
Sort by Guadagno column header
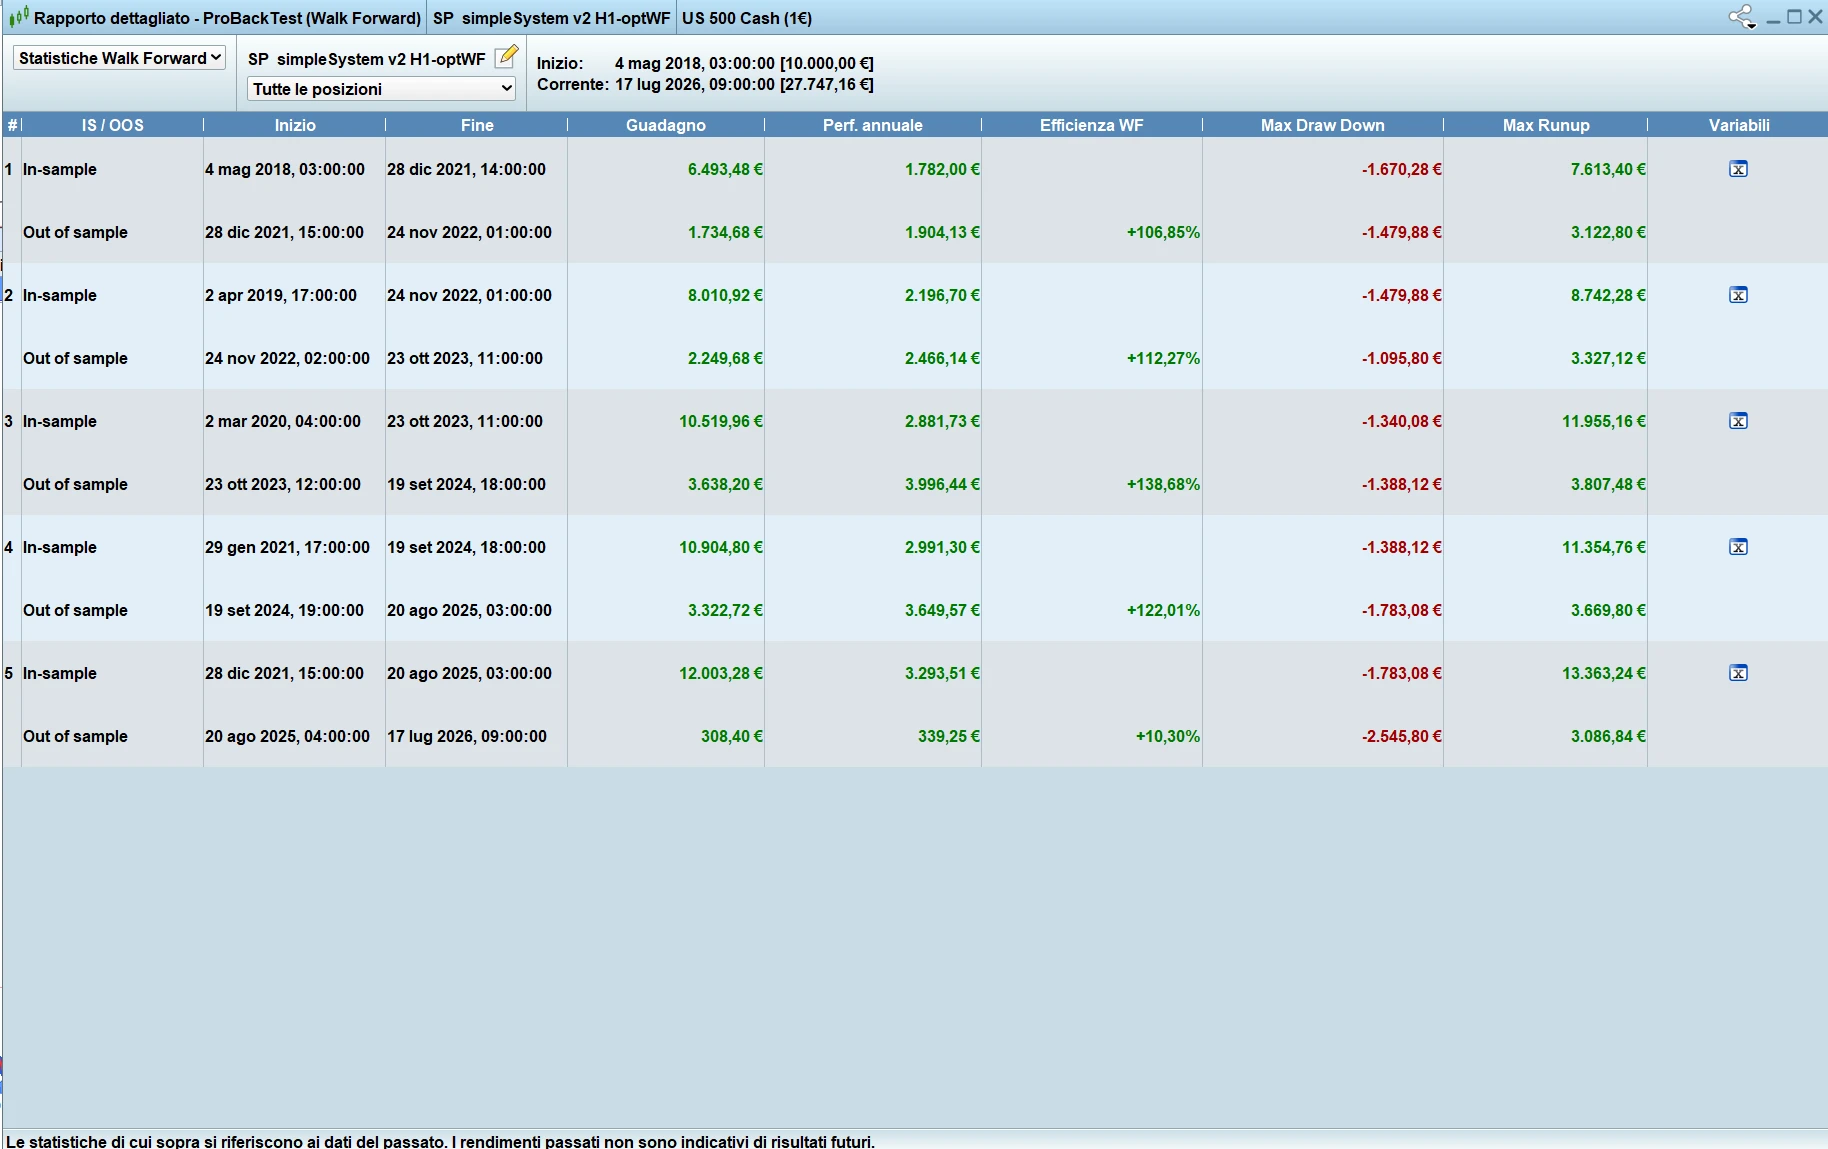(666, 125)
